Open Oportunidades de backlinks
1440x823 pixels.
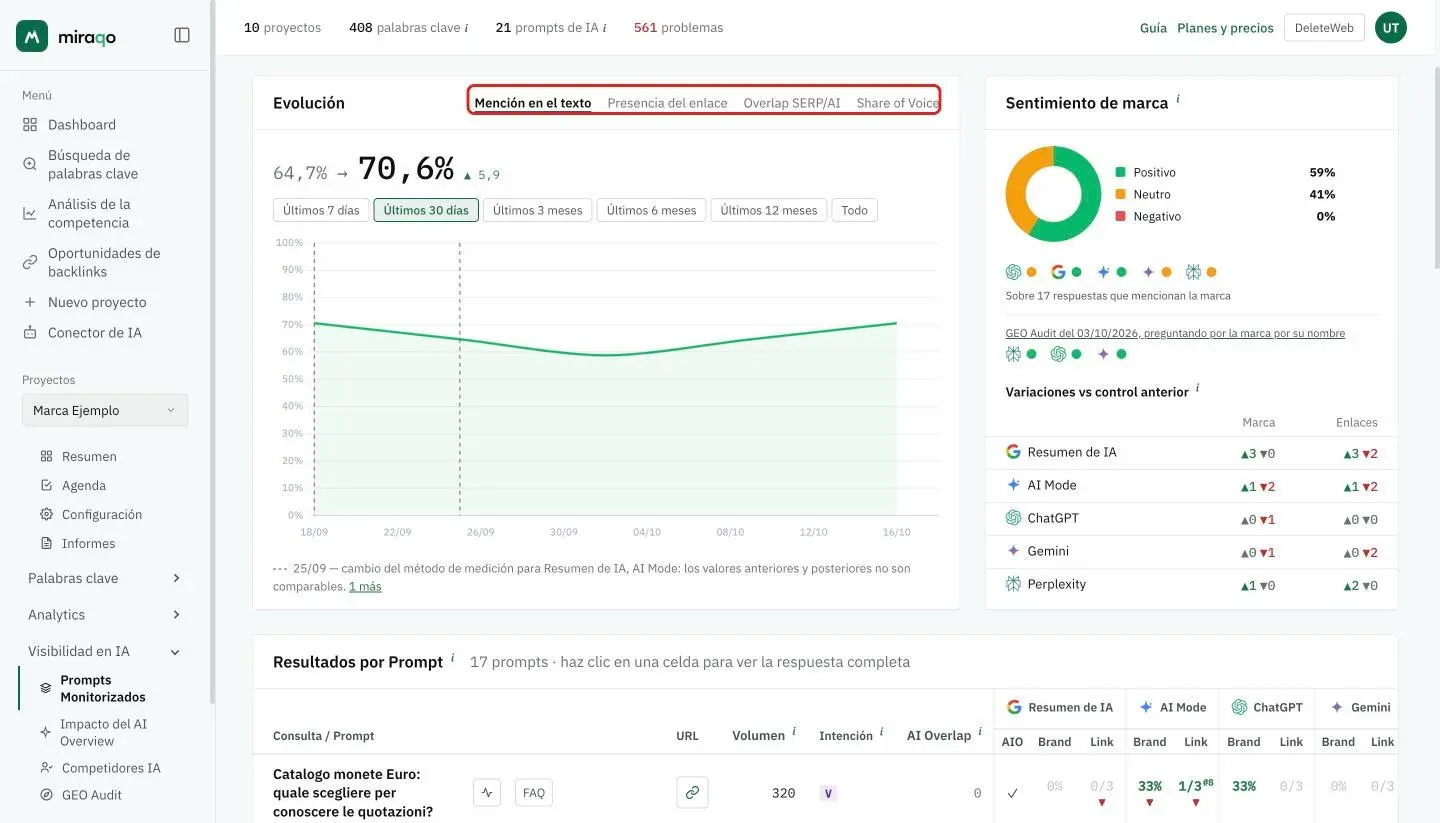click(x=104, y=262)
